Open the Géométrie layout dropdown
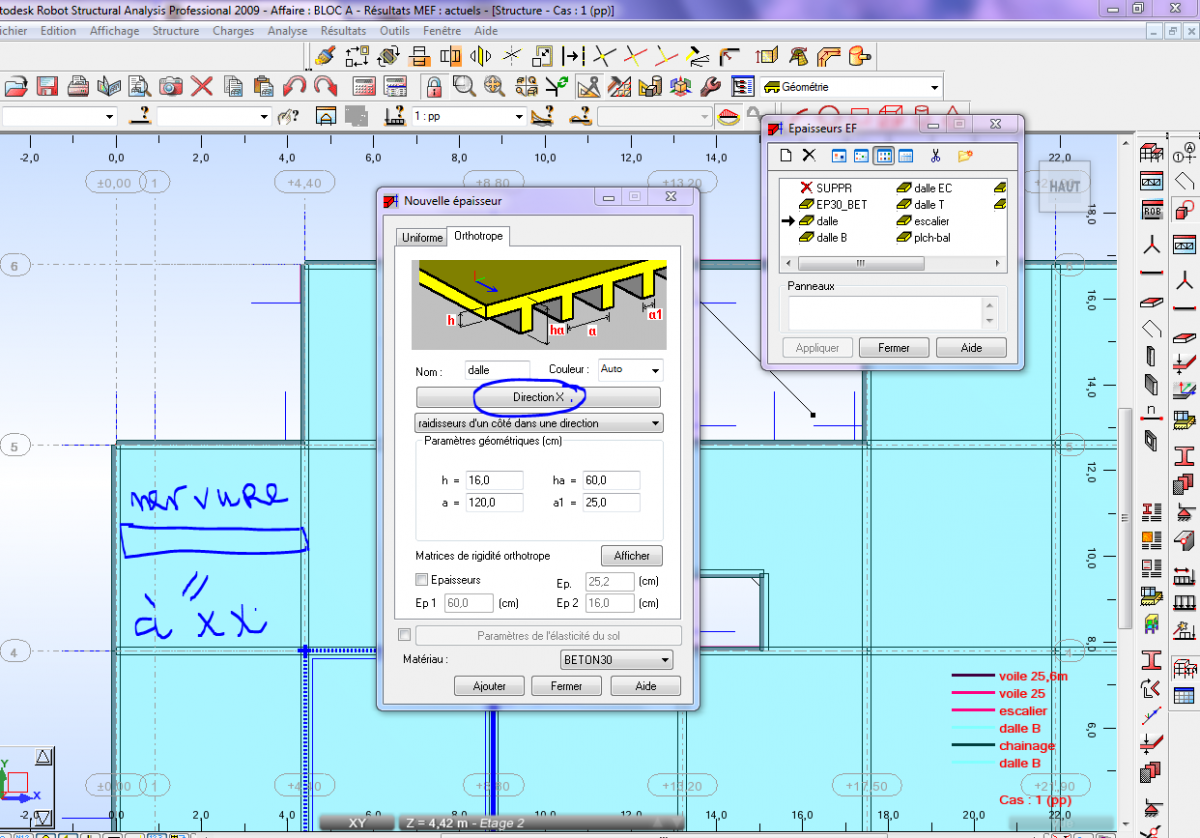The image size is (1200, 838). pyautogui.click(x=851, y=87)
